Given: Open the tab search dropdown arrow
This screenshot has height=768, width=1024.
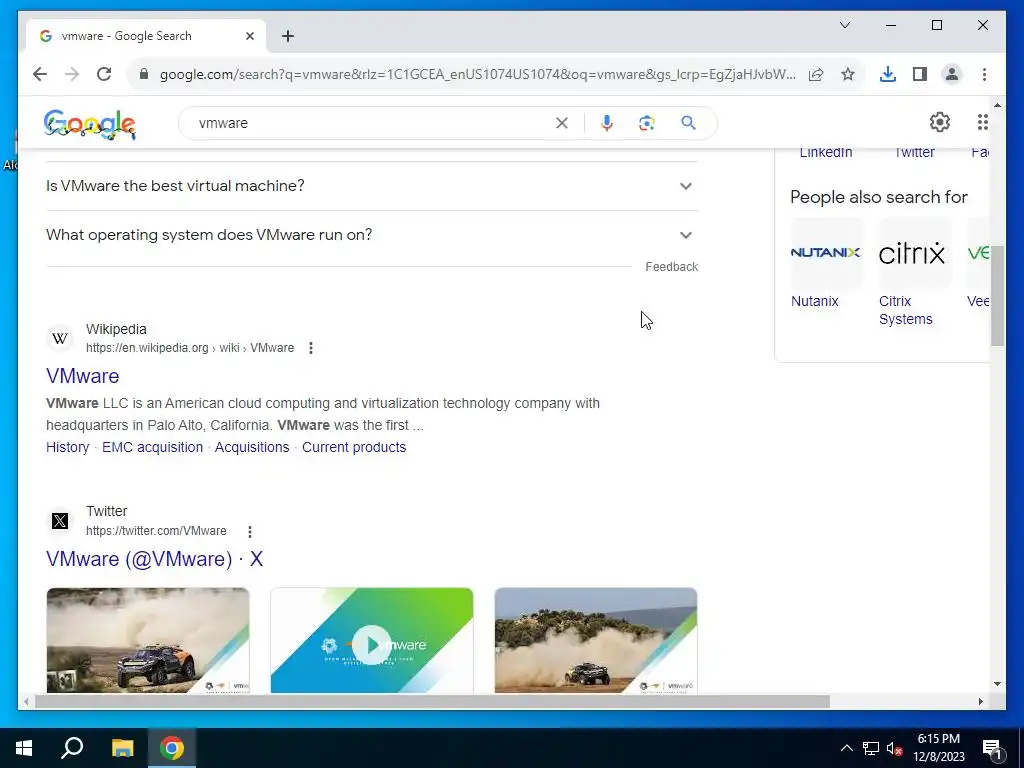Looking at the screenshot, I should pyautogui.click(x=844, y=25).
